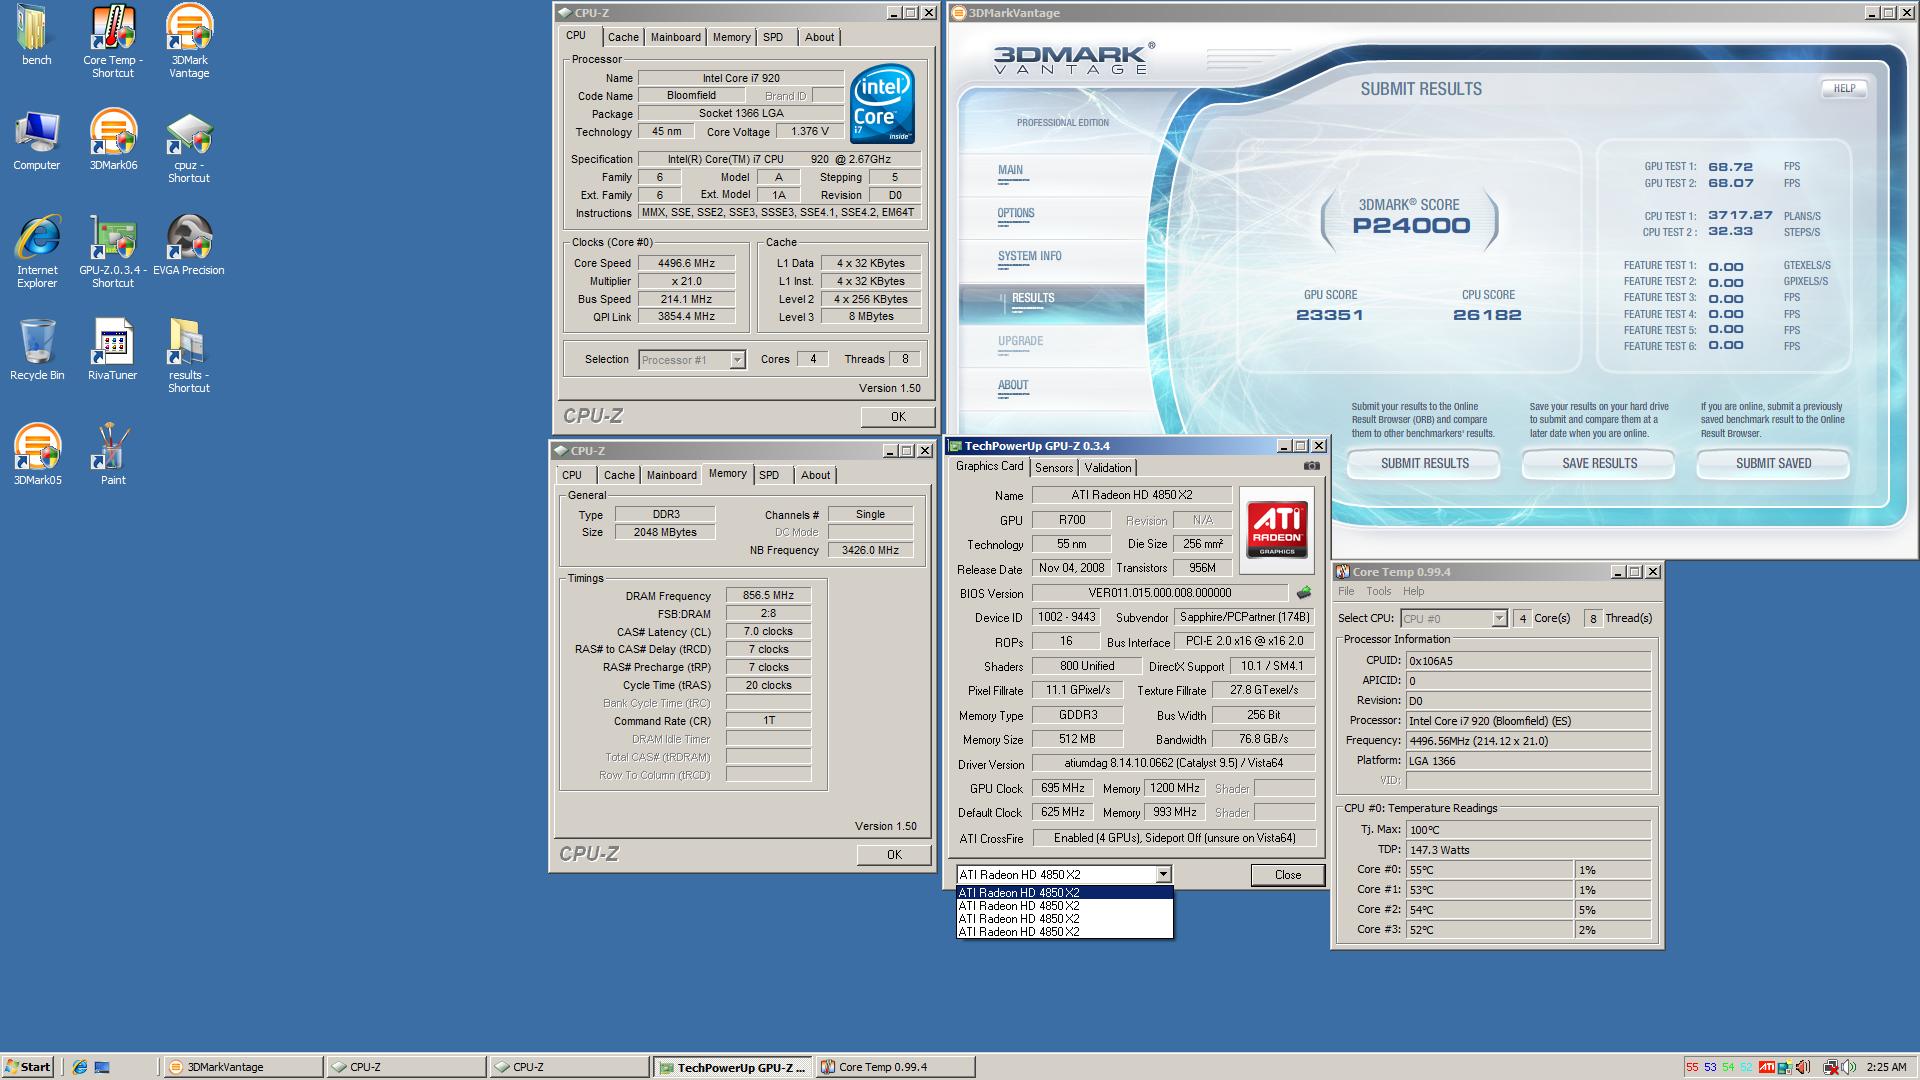Switch to Cache tab in top CPU-Z window
The width and height of the screenshot is (1920, 1080).
[x=623, y=37]
